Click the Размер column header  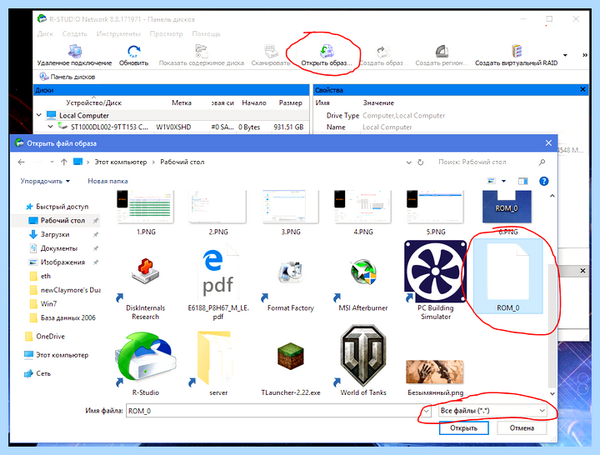[x=290, y=103]
